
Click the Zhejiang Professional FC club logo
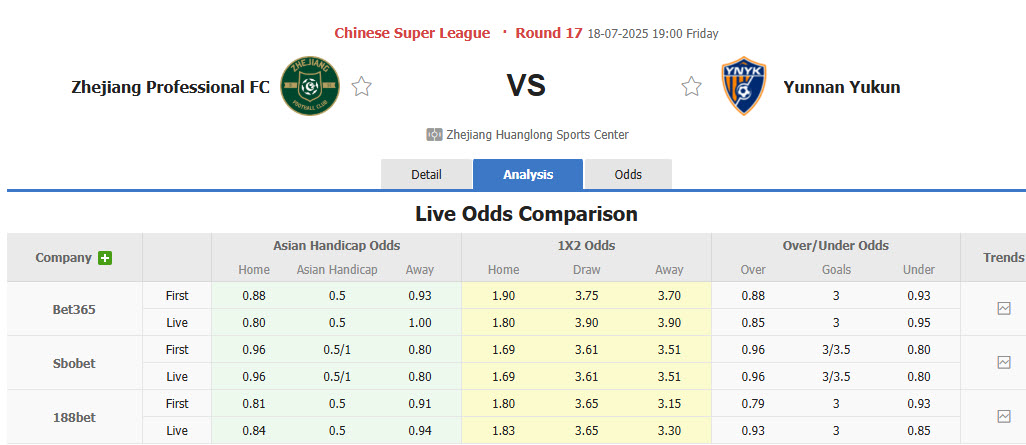click(309, 86)
